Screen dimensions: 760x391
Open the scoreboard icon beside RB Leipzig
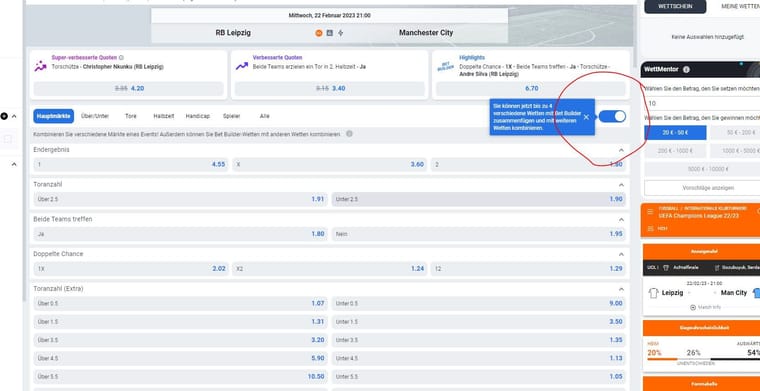(x=330, y=33)
